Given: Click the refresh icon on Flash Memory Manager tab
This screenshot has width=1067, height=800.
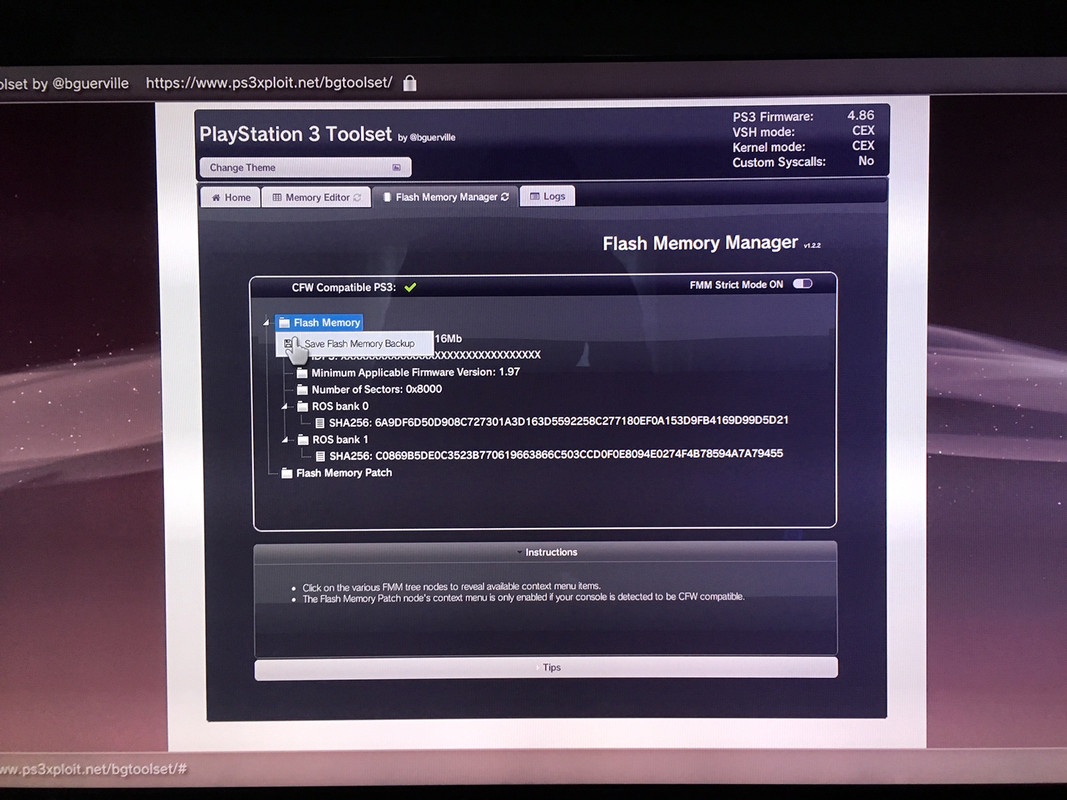Looking at the screenshot, I should click(505, 197).
